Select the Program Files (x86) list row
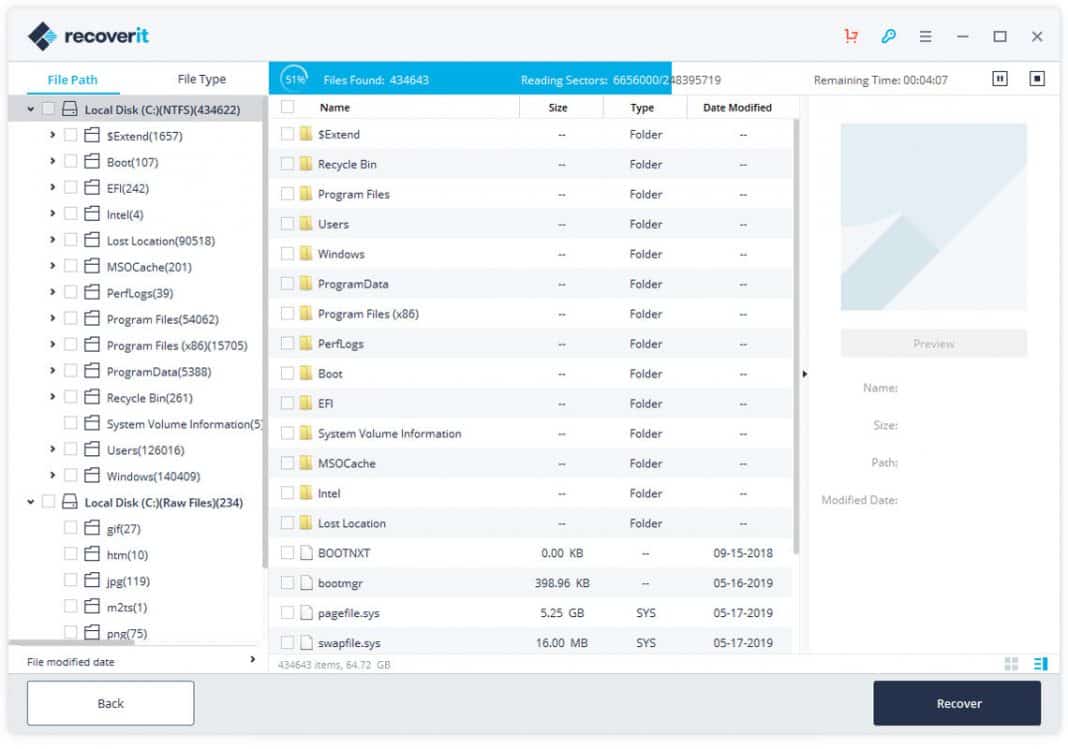This screenshot has height=749, width=1068. (x=531, y=314)
